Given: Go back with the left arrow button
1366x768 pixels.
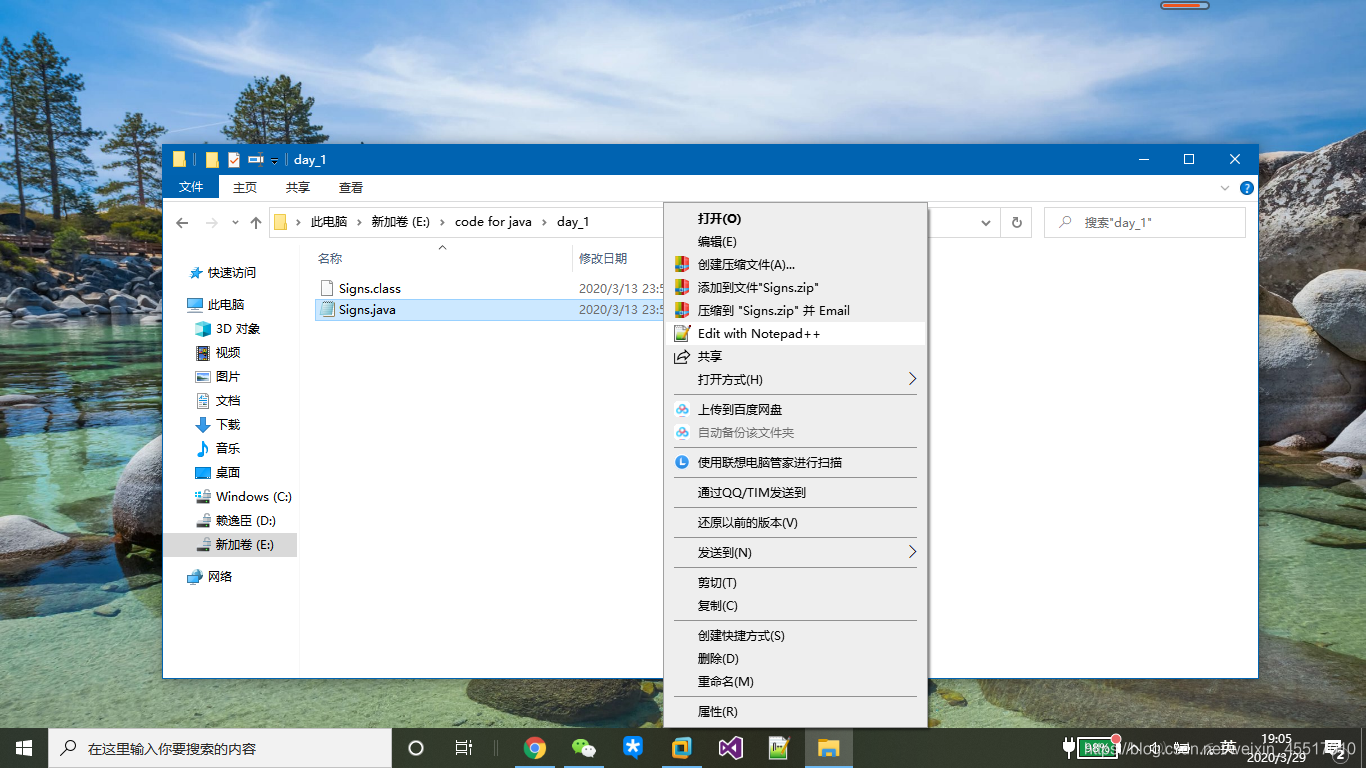Looking at the screenshot, I should tap(182, 222).
